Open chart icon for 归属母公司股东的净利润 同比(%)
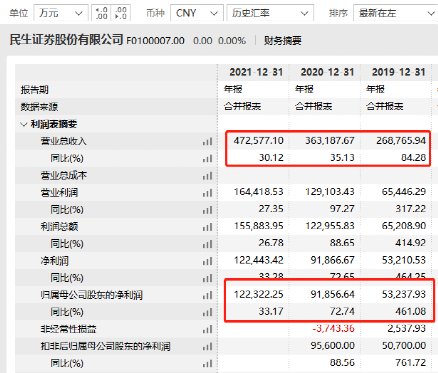The height and width of the screenshot is (373, 438). point(207,312)
